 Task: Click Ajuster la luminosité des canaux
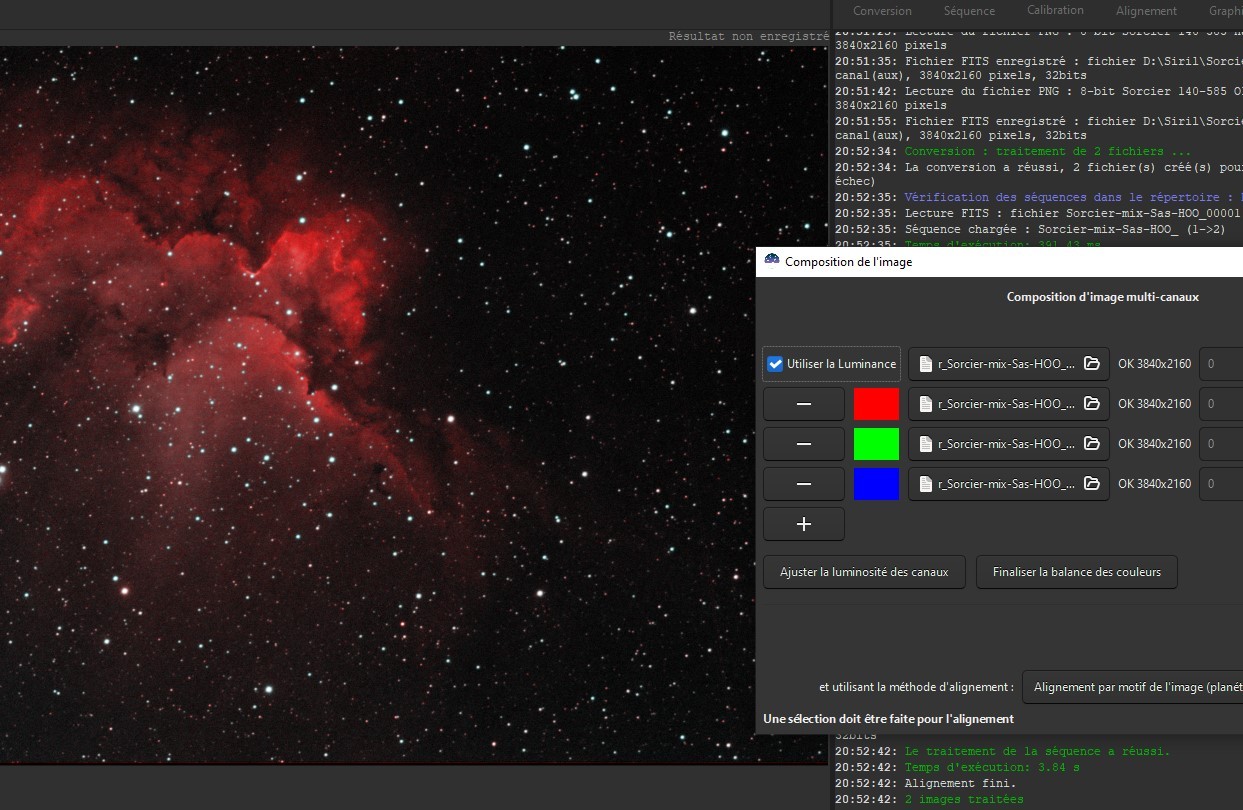click(864, 572)
